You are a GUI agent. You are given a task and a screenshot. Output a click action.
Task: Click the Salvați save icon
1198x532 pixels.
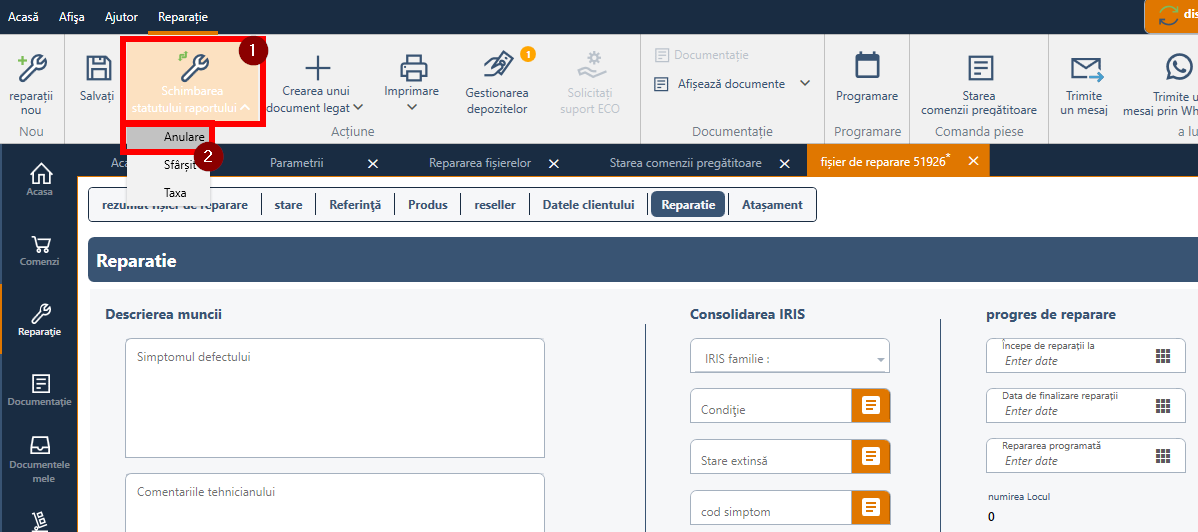pos(97,68)
